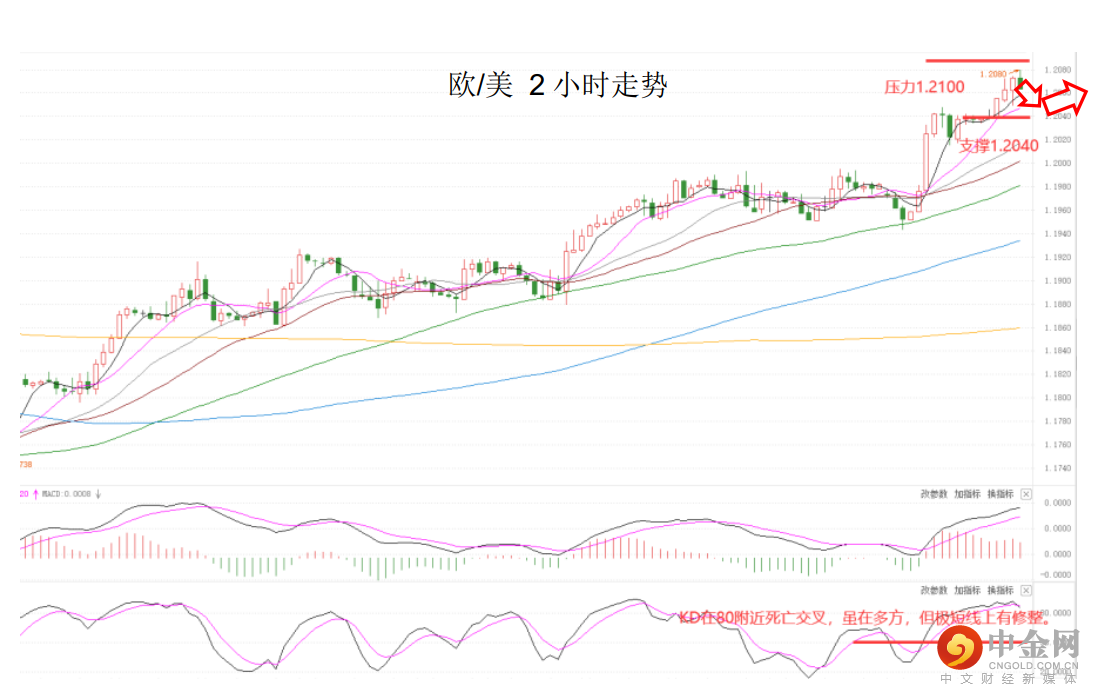Open 改参数 in the MACD panel
This screenshot has height=697, width=1094.
[x=934, y=494]
